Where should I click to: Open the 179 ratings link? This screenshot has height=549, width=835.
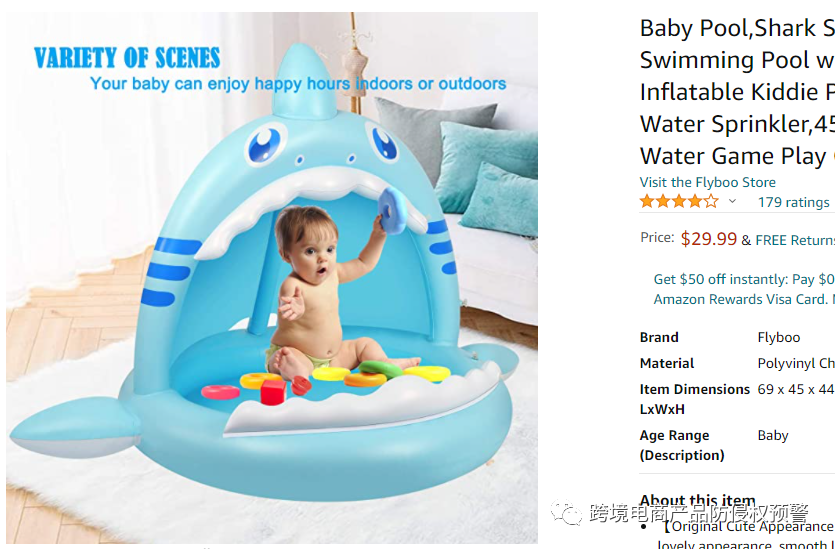click(793, 202)
